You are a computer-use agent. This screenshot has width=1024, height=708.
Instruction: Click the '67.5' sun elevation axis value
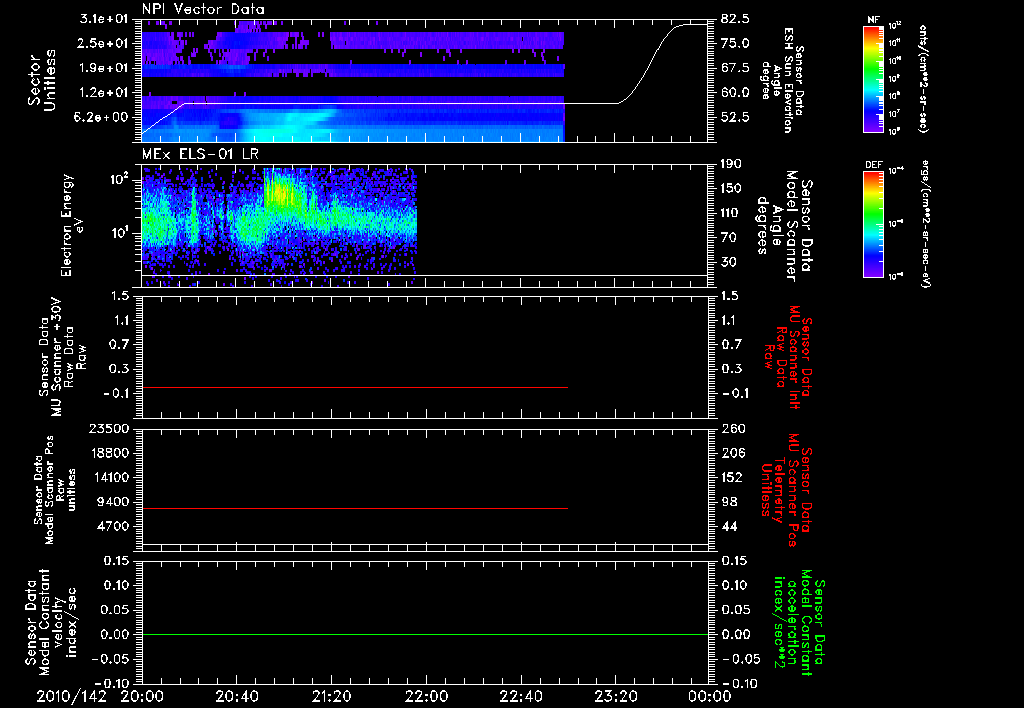(x=735, y=68)
